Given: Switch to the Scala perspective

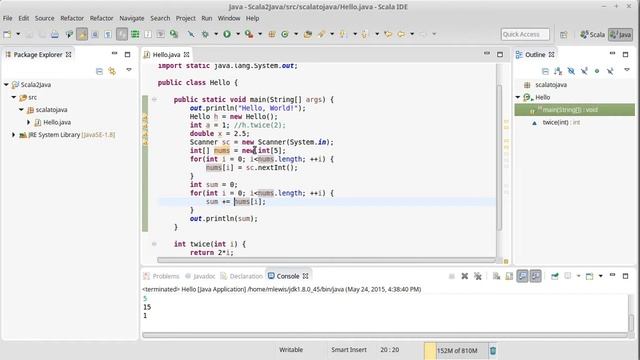Looking at the screenshot, I should 593,35.
